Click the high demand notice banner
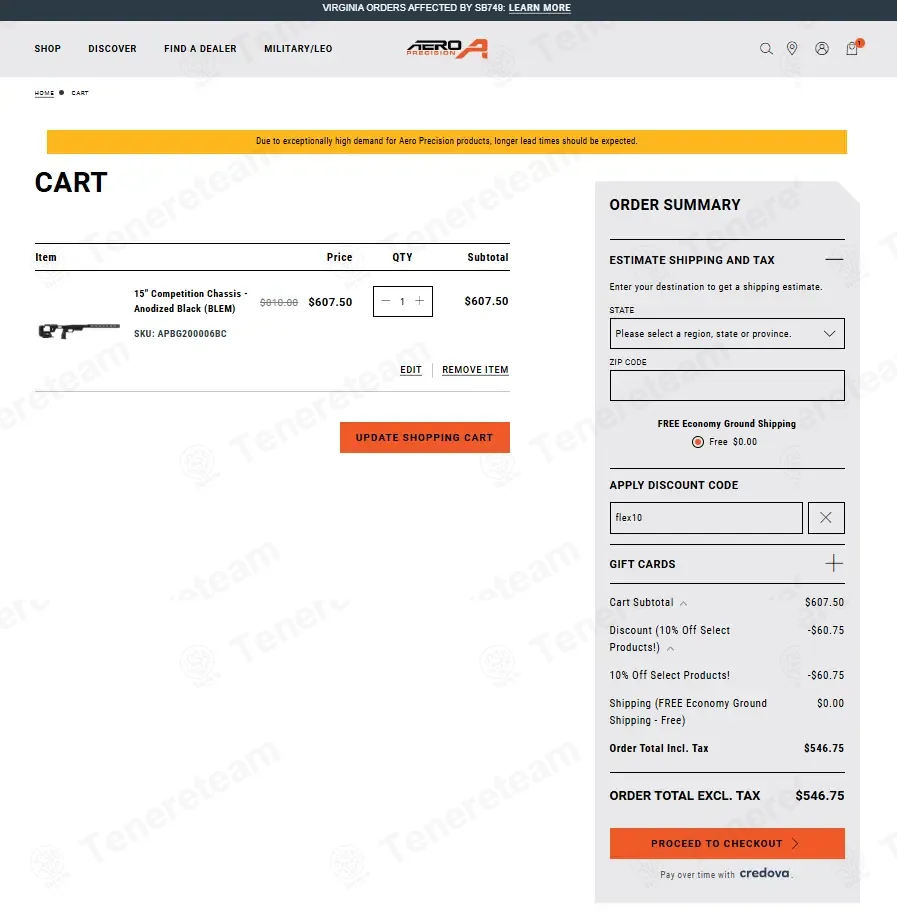Image resolution: width=897 pixels, height=918 pixels. coord(447,142)
